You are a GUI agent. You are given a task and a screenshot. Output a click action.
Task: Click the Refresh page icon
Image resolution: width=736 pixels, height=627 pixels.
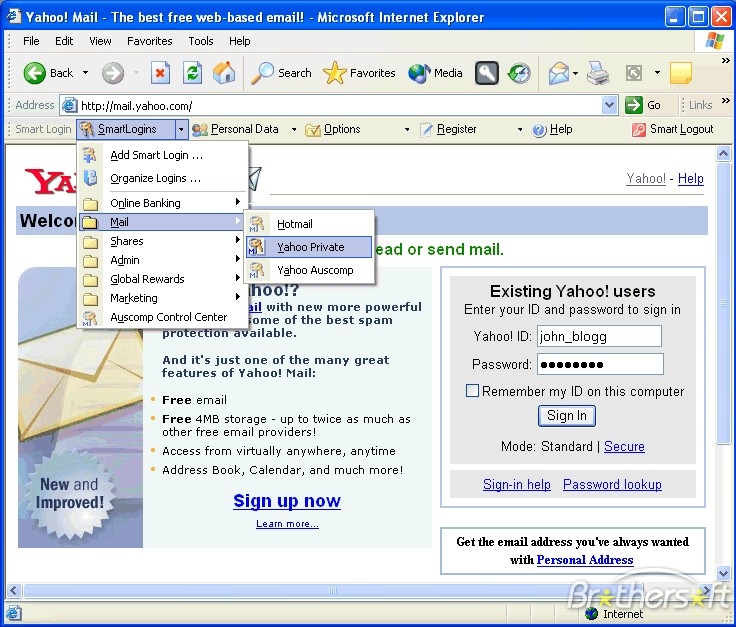tap(192, 73)
